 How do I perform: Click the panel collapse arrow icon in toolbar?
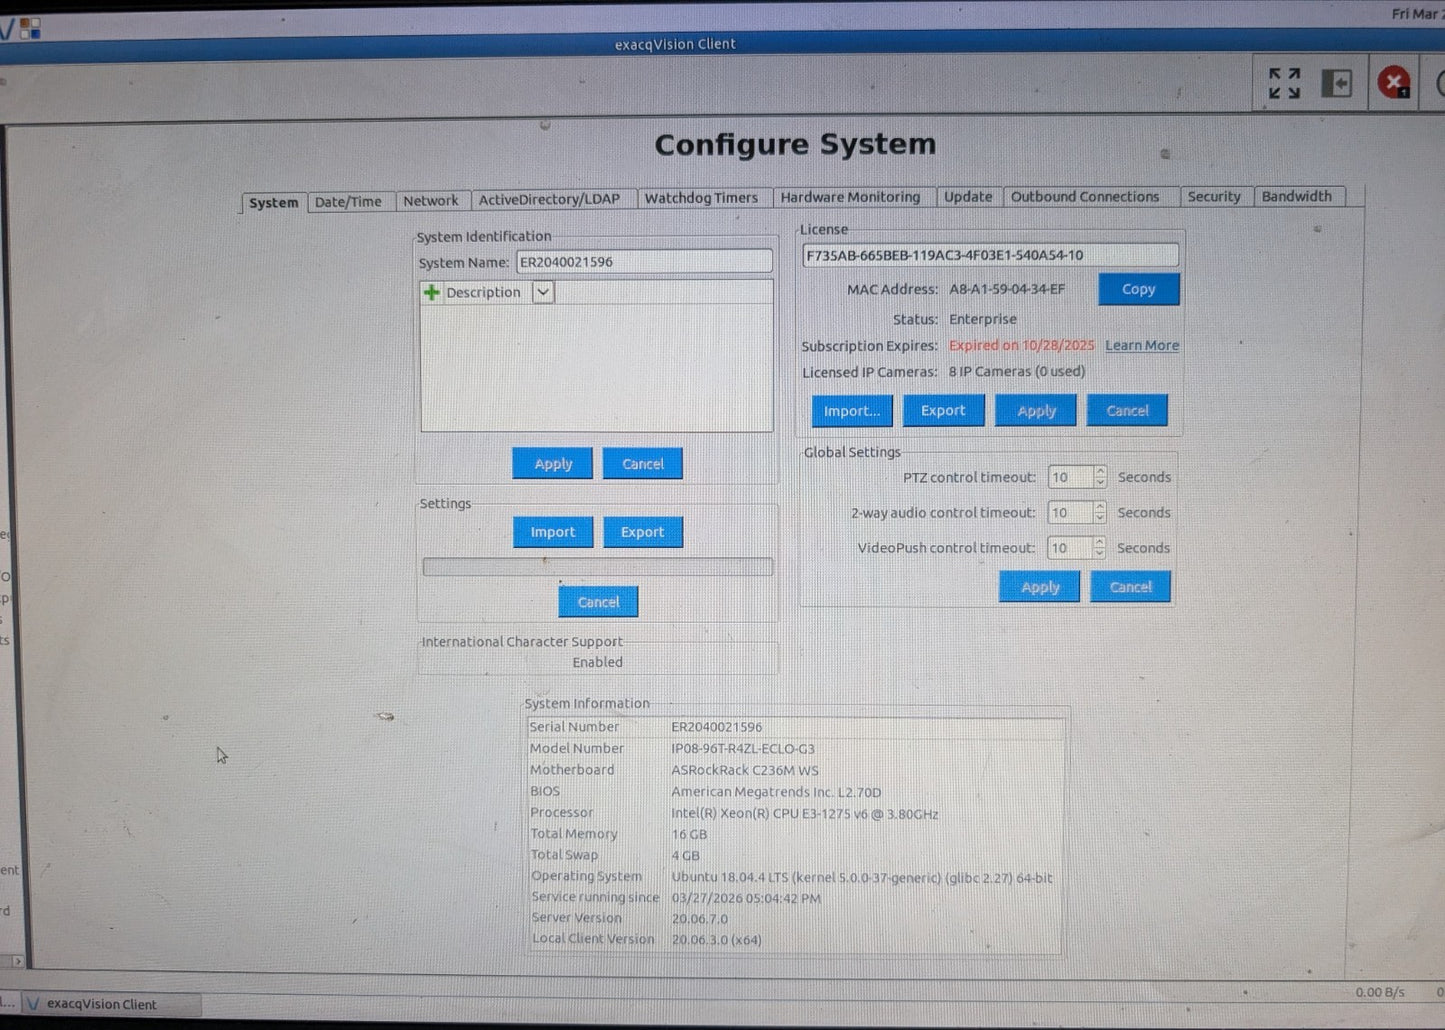click(1337, 83)
